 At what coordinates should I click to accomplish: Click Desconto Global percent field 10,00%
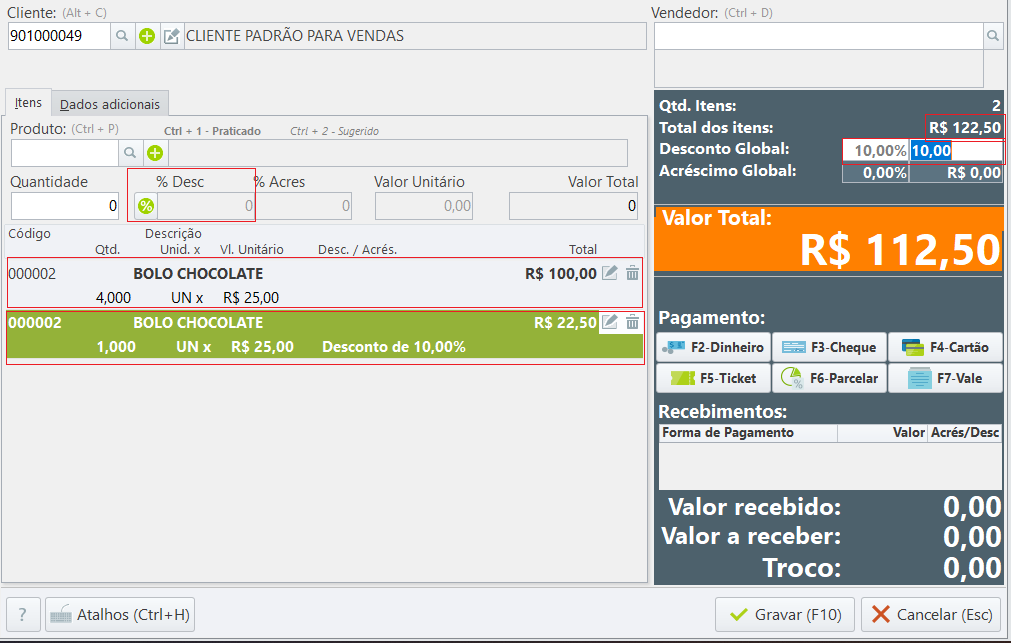(x=876, y=151)
